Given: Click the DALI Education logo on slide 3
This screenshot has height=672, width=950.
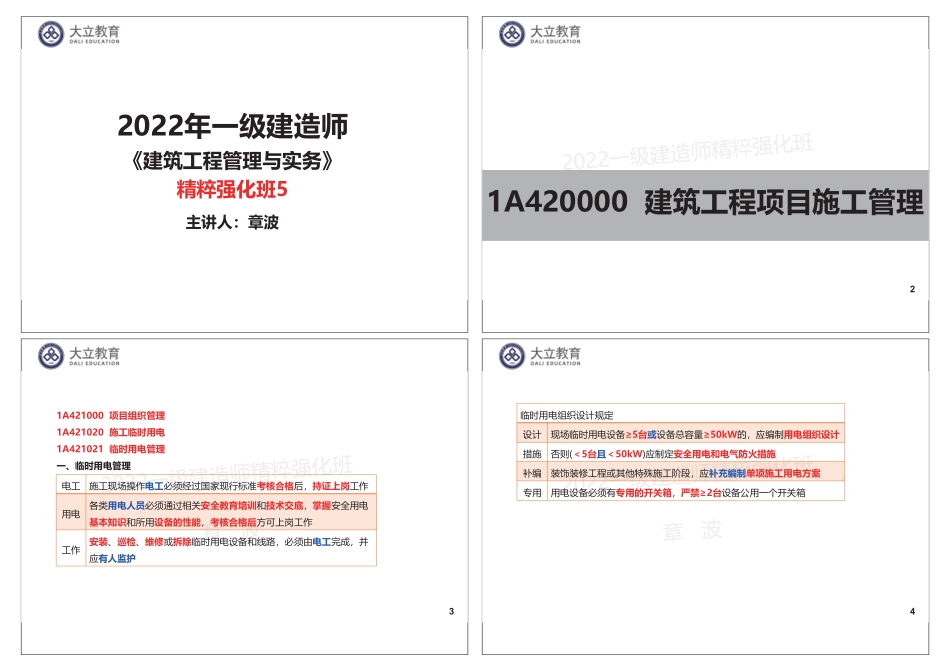Looking at the screenshot, I should click(80, 357).
